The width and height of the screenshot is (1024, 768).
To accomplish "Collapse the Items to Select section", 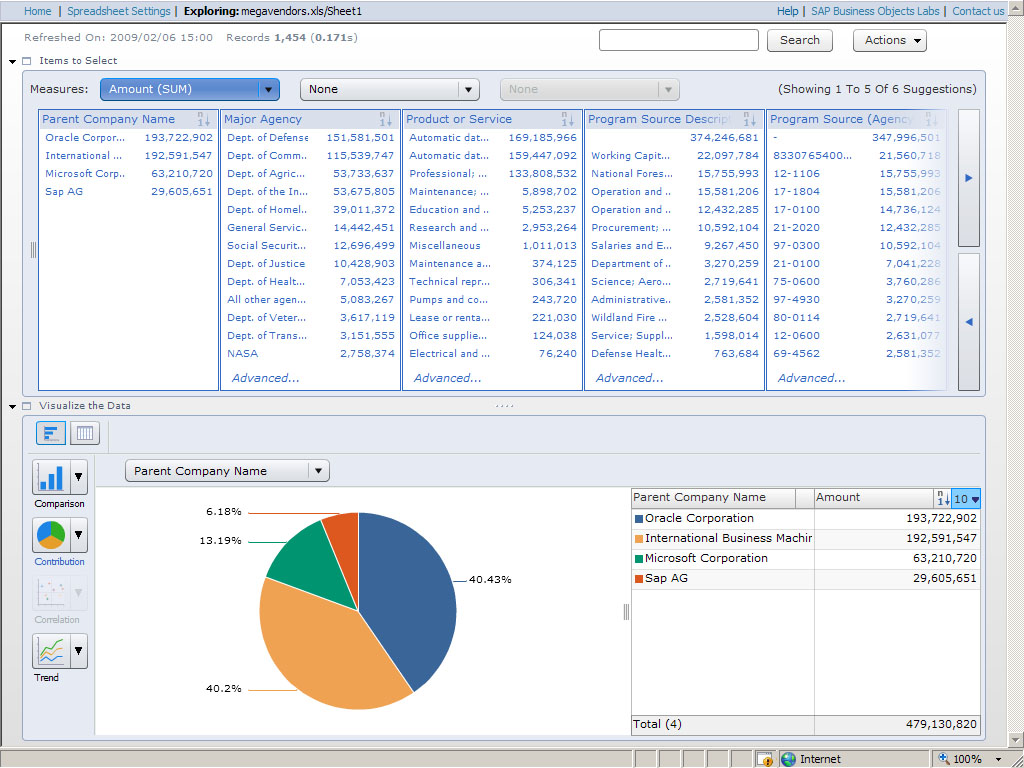I will pos(12,61).
